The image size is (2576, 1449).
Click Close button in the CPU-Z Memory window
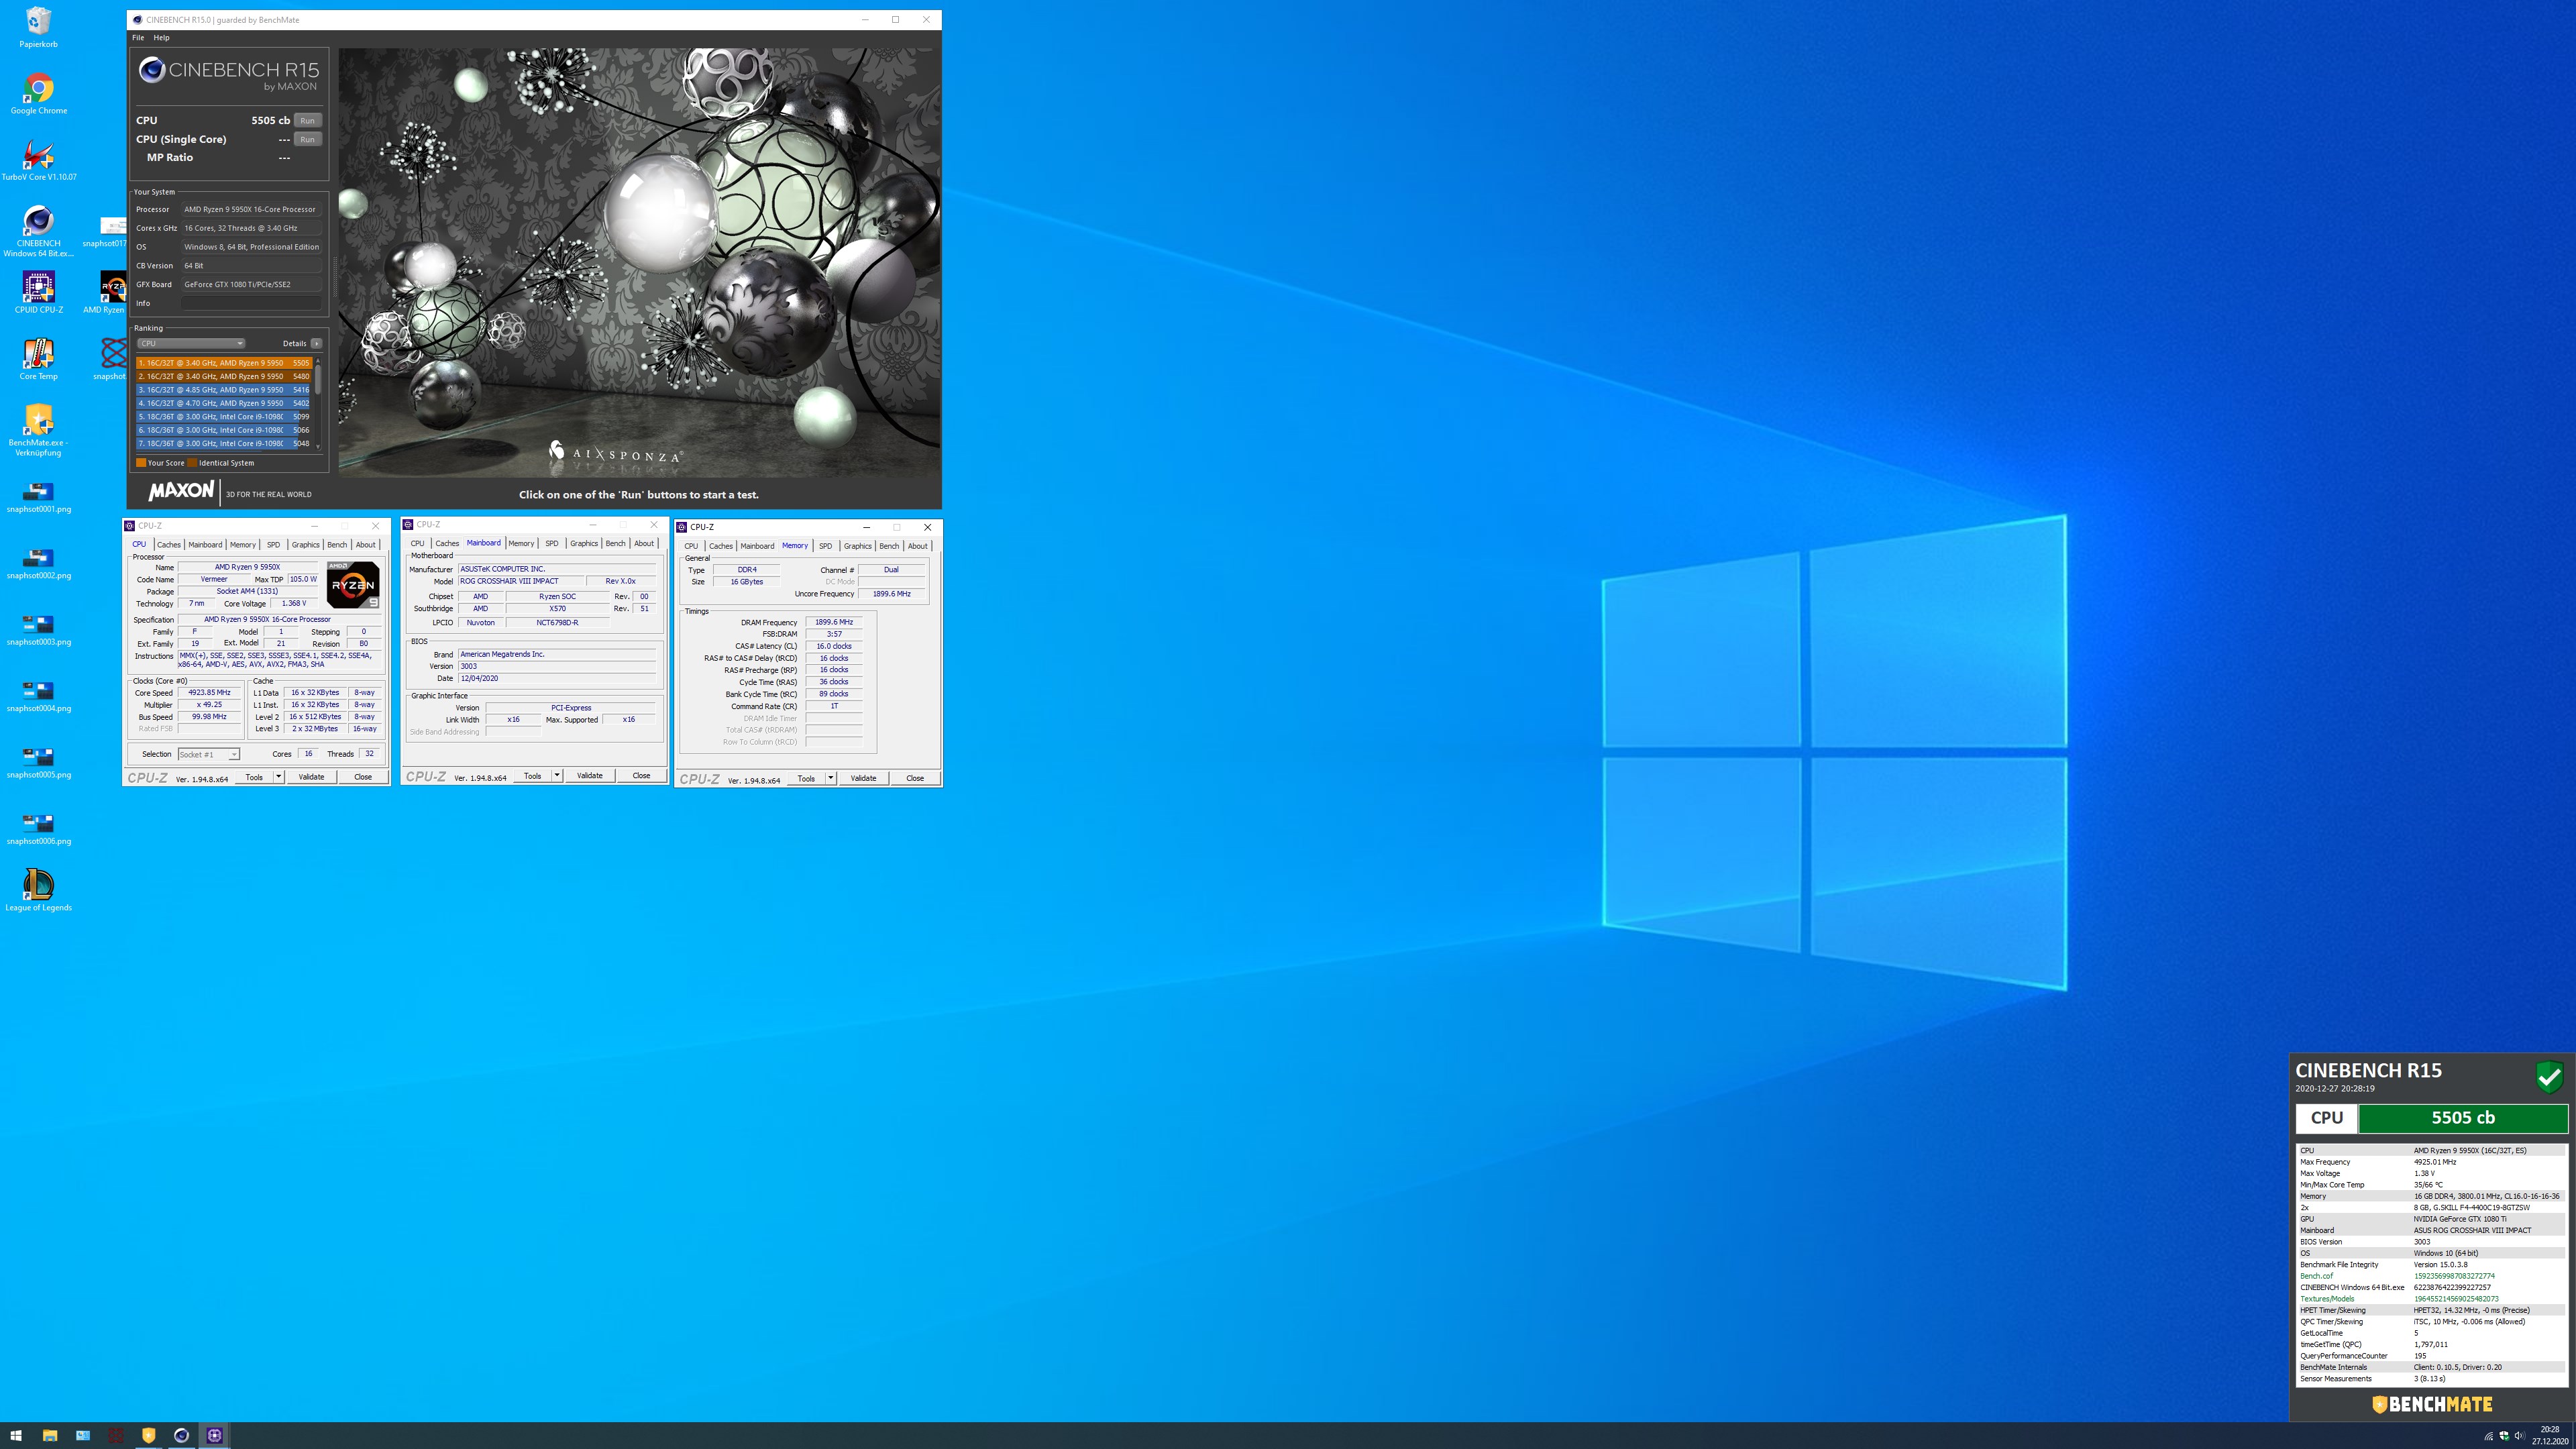[915, 778]
